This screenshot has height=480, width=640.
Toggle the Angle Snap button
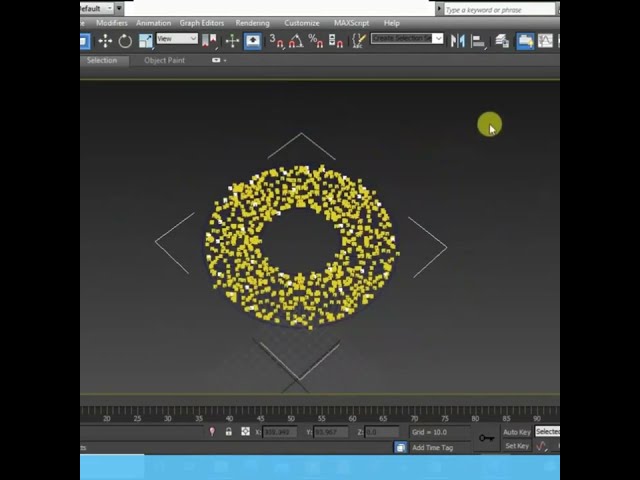click(x=296, y=41)
